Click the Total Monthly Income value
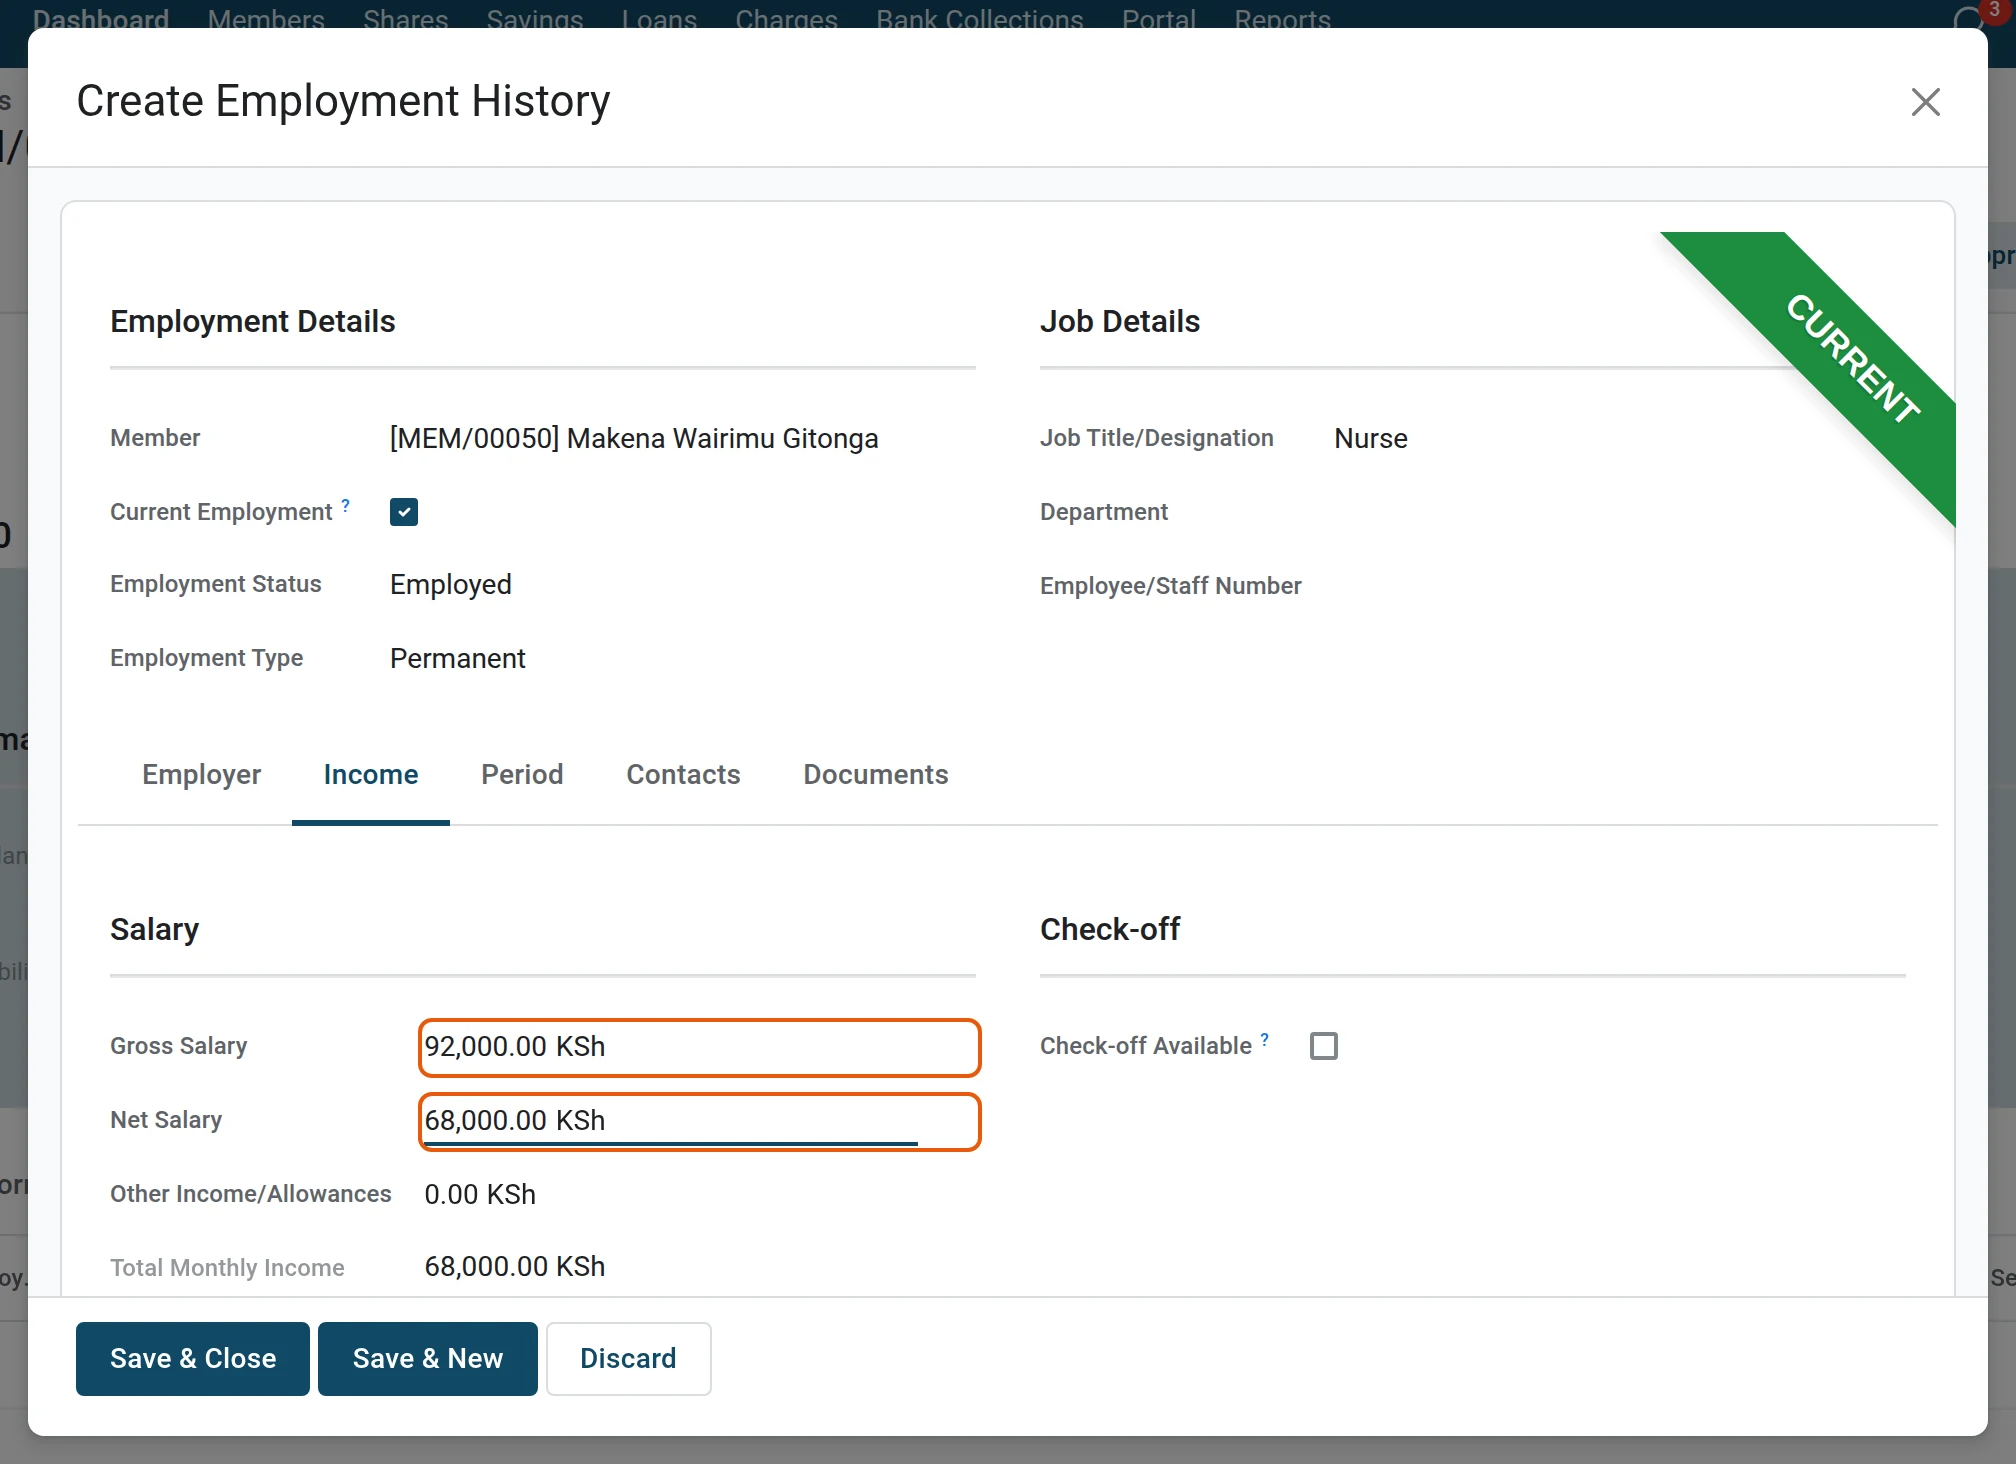 click(515, 1267)
